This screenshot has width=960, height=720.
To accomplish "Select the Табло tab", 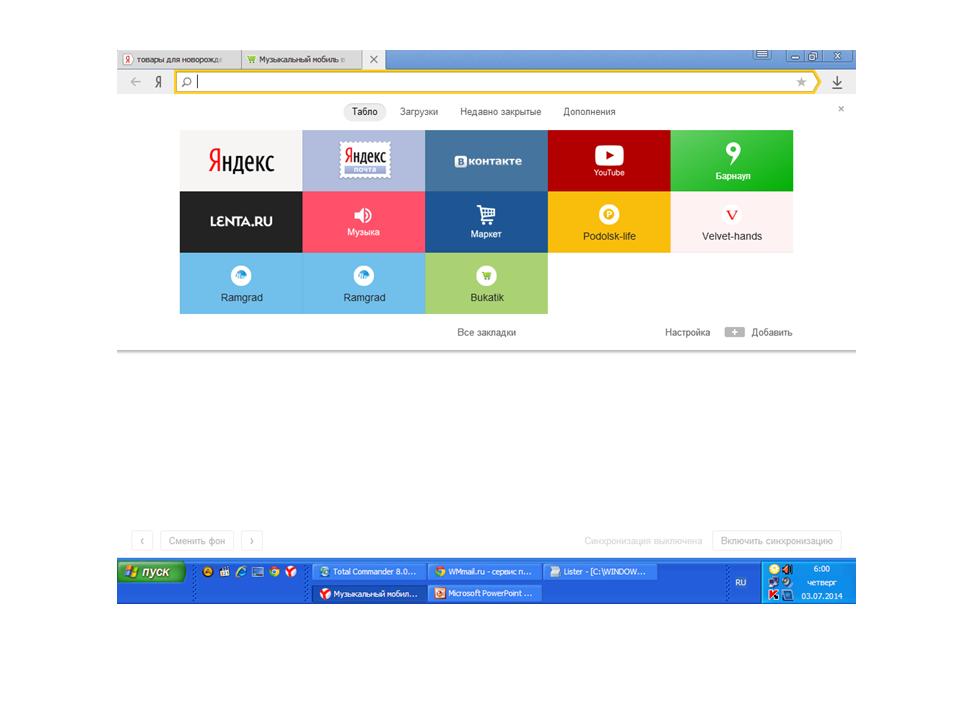I will point(364,111).
